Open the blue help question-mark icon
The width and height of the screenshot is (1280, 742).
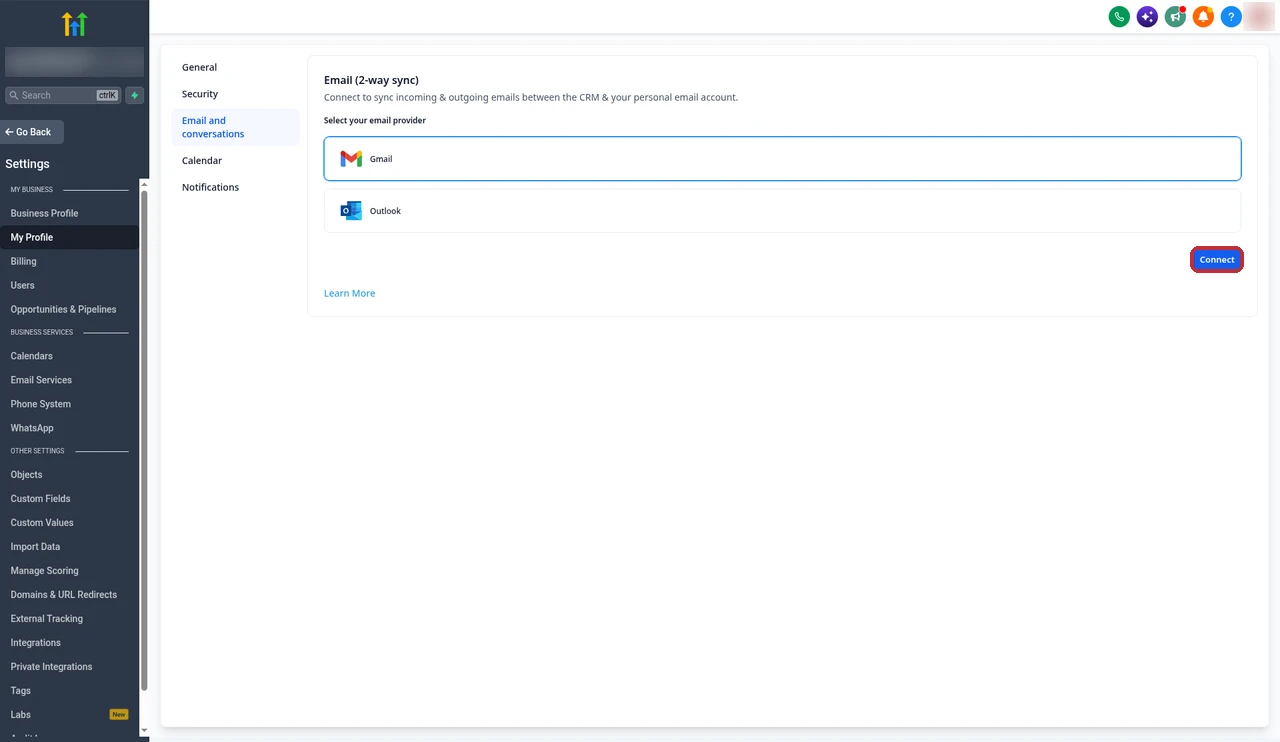click(x=1231, y=17)
